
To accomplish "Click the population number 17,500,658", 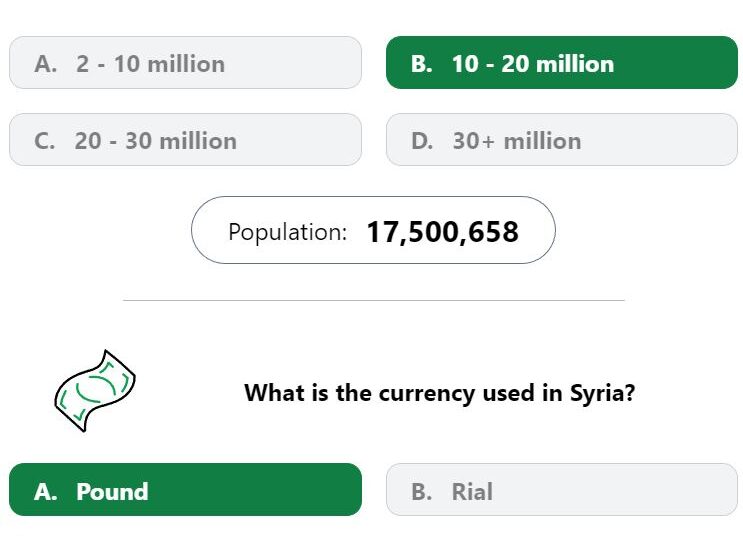I will point(443,232).
